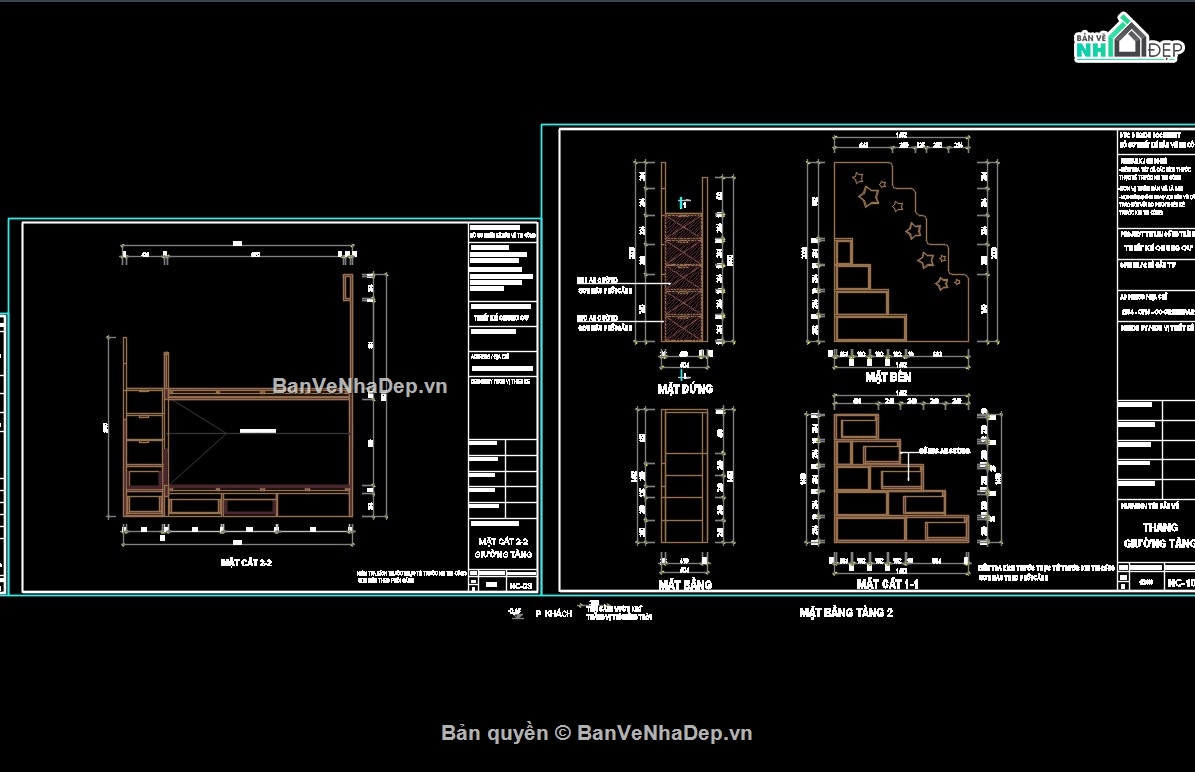The height and width of the screenshot is (772, 1195).
Task: Click the stair plan view above 'MẶT BẰNG'
Action: point(684,476)
